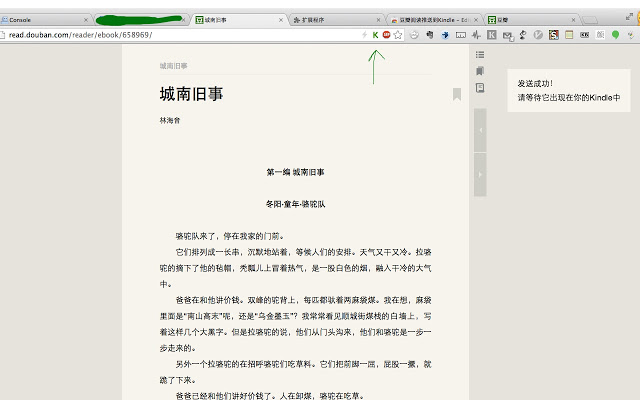
Task: Close the 扩展程序 tab
Action: tap(378, 20)
